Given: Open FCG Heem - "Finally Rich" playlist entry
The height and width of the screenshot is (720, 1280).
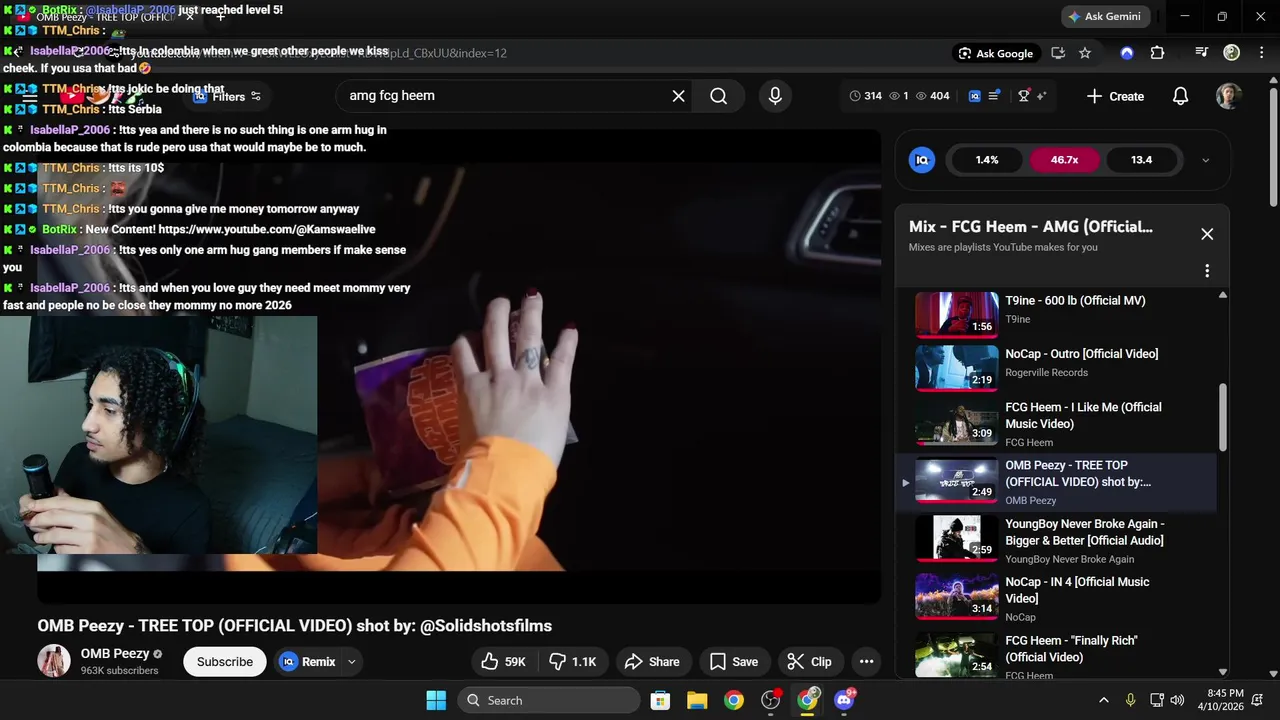Looking at the screenshot, I should (1058, 656).
